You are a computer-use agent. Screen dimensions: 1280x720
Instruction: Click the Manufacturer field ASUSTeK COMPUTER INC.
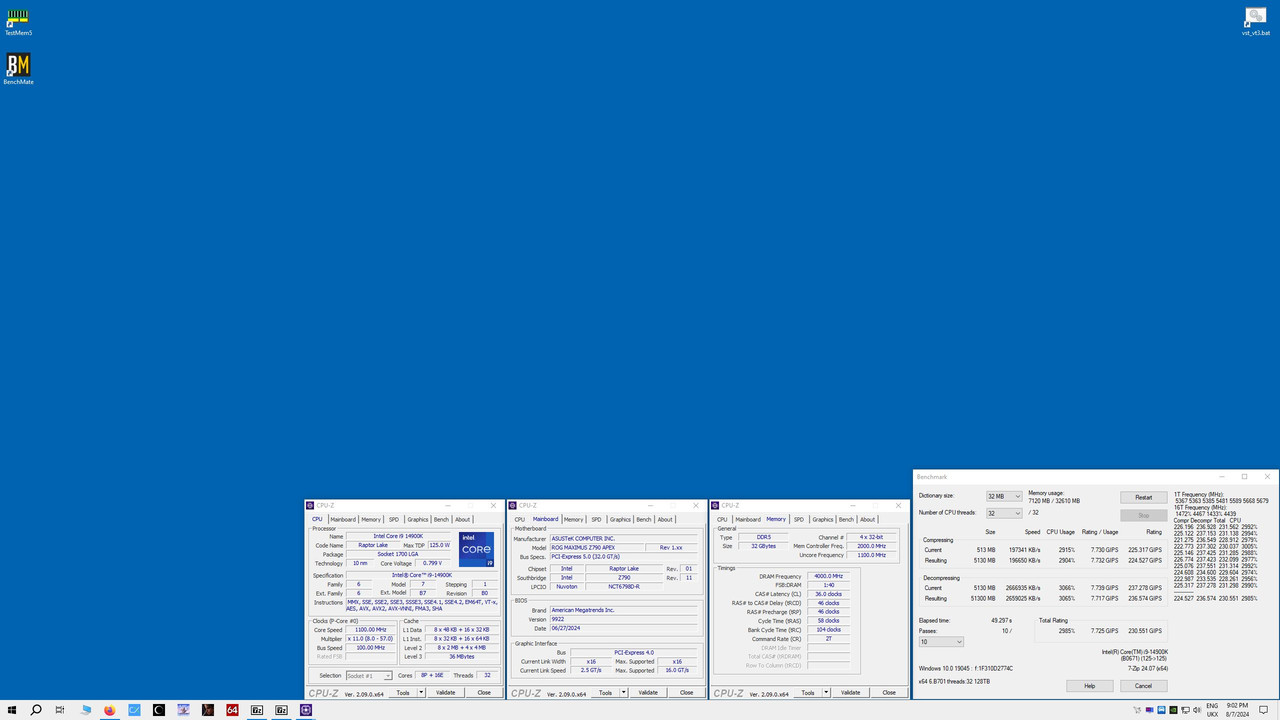click(x=623, y=538)
